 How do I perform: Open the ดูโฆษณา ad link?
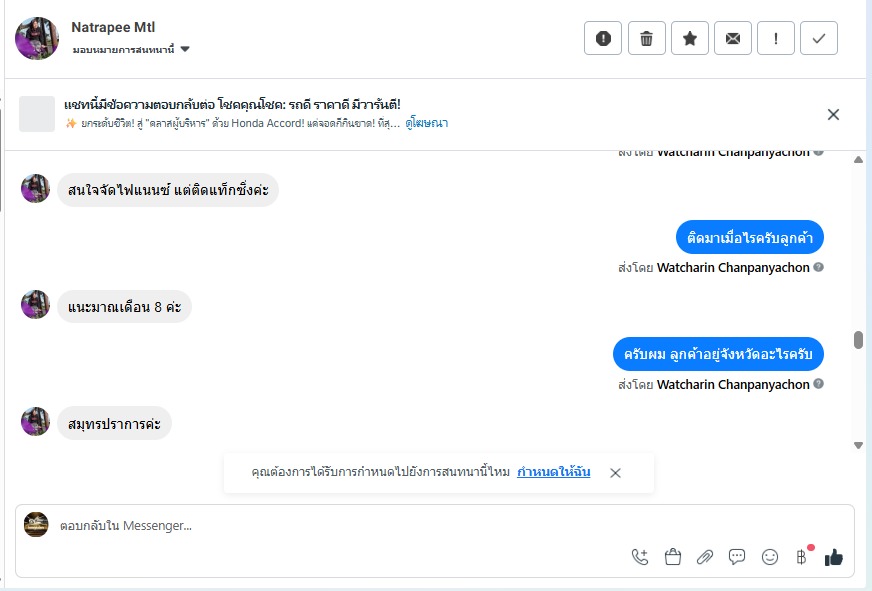tap(426, 123)
